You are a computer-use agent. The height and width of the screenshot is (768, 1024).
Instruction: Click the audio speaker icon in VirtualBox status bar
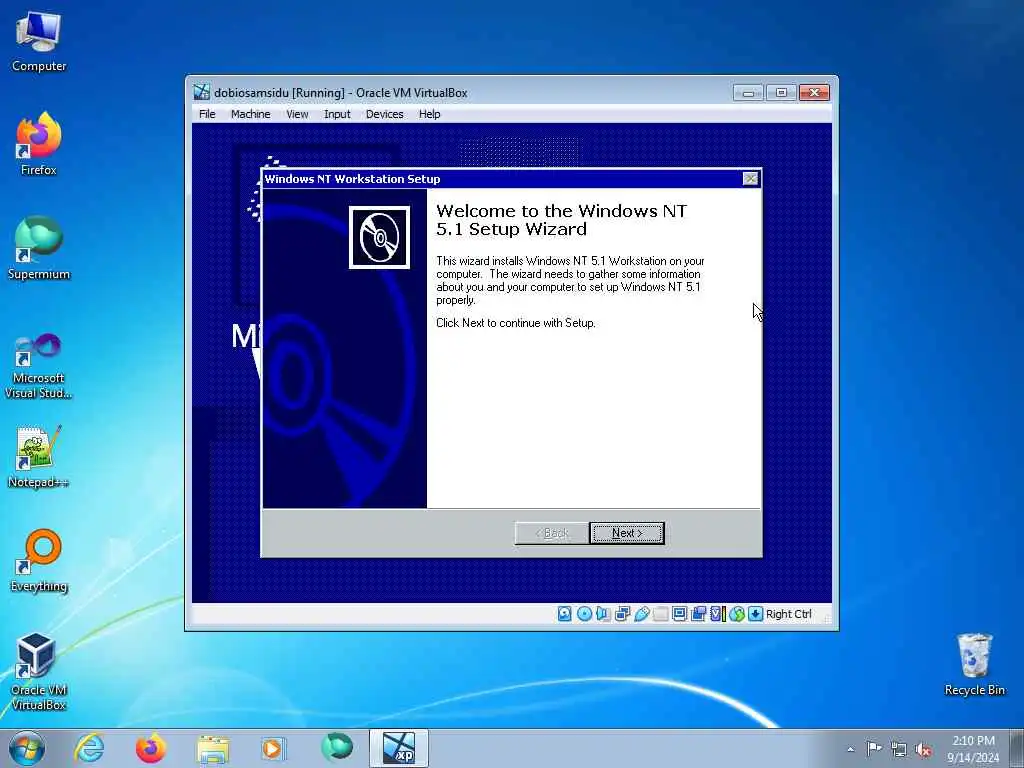point(603,614)
